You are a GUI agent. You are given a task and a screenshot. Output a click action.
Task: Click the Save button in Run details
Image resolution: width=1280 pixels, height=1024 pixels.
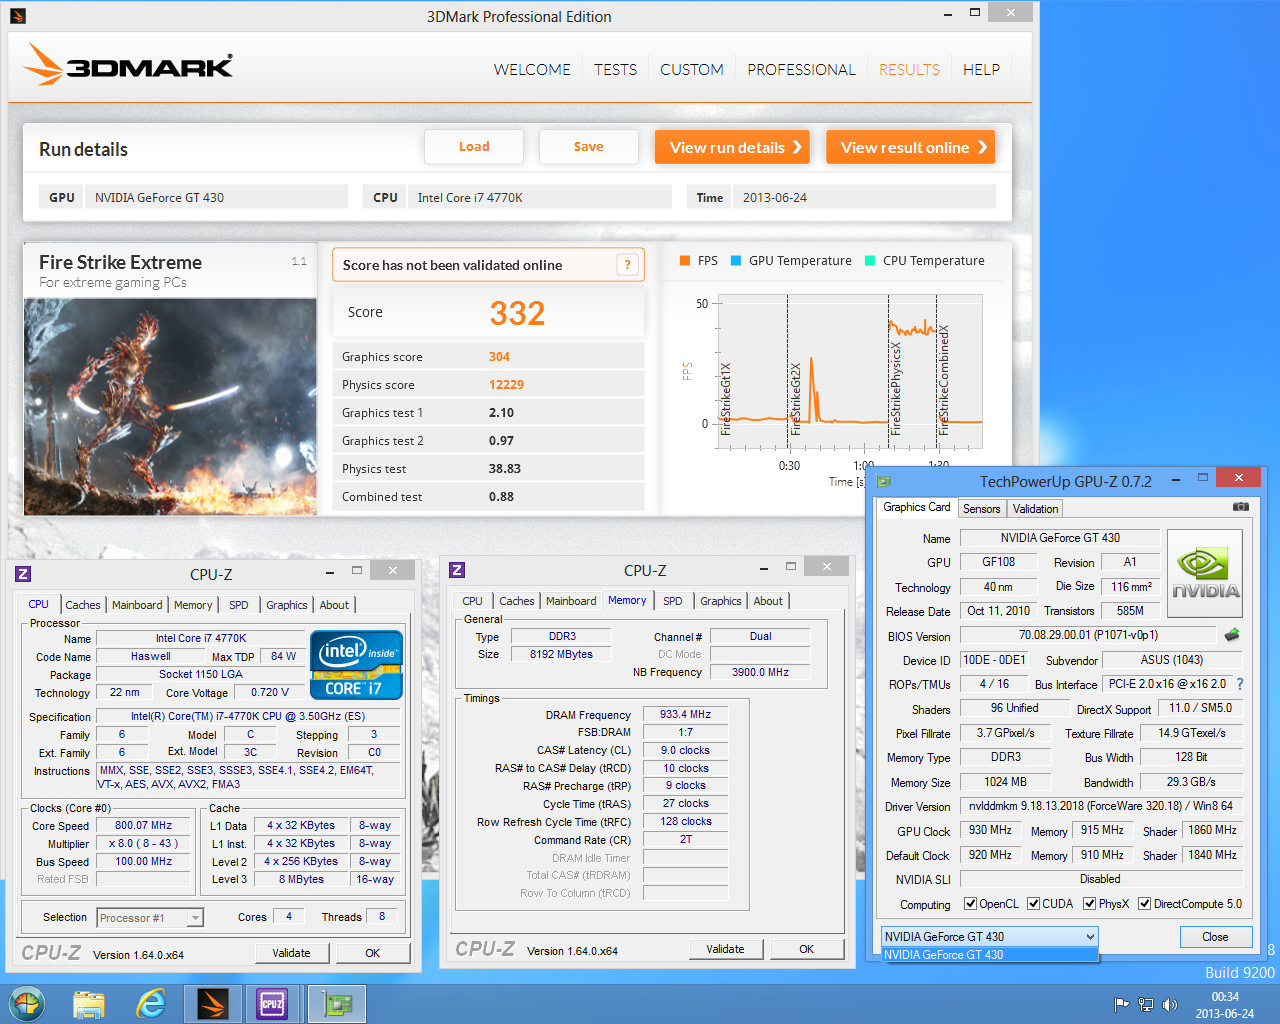[588, 146]
